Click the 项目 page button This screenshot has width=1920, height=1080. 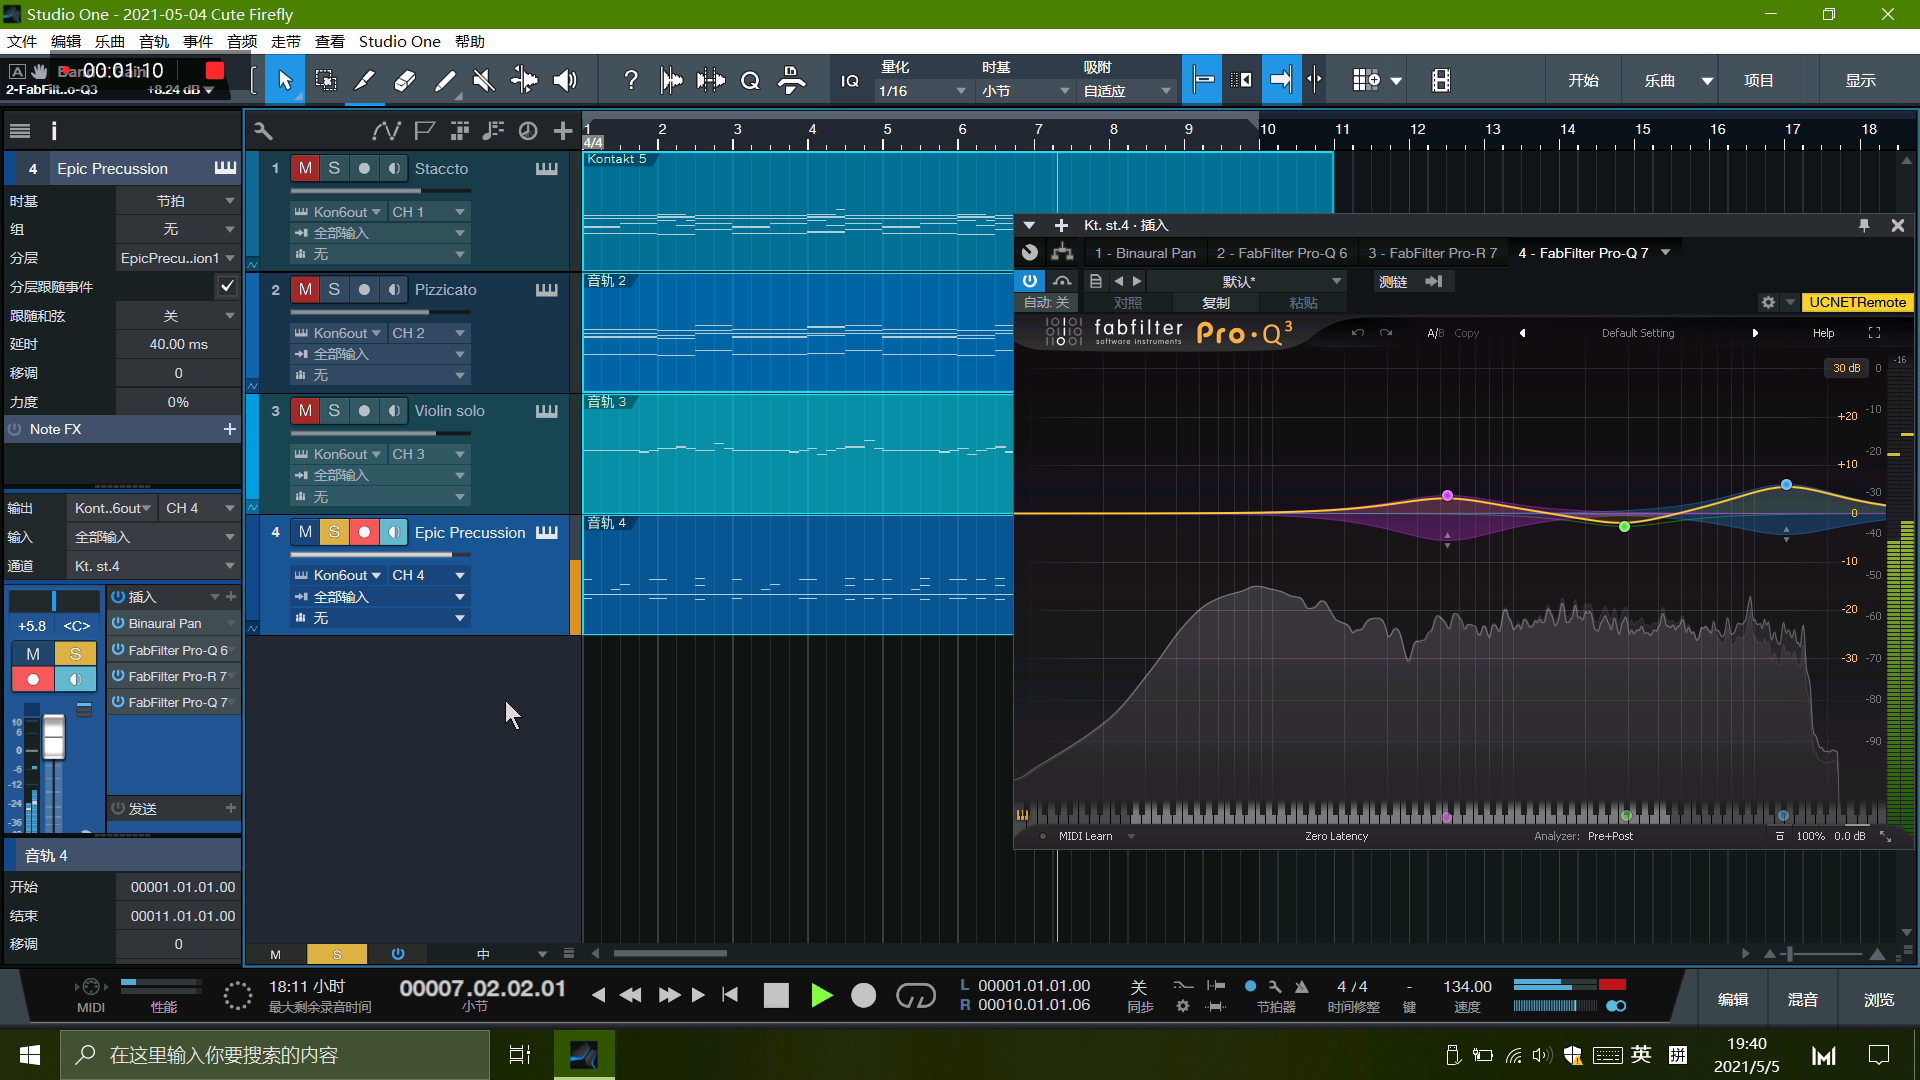(x=1758, y=81)
